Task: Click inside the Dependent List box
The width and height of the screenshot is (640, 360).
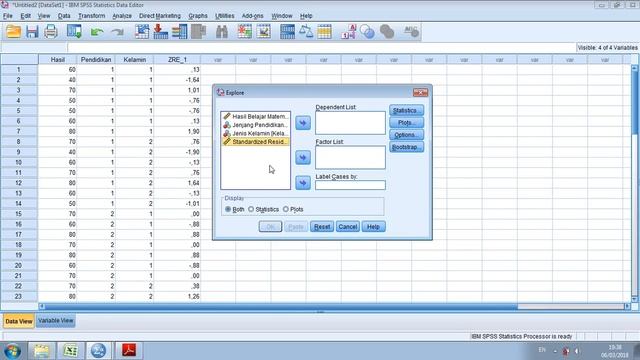Action: coord(350,123)
